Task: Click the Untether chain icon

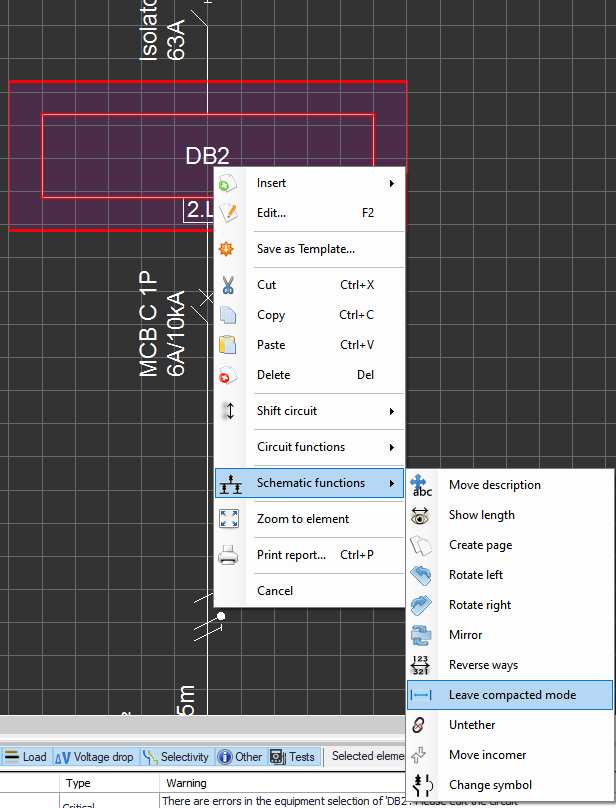Action: coord(419,725)
